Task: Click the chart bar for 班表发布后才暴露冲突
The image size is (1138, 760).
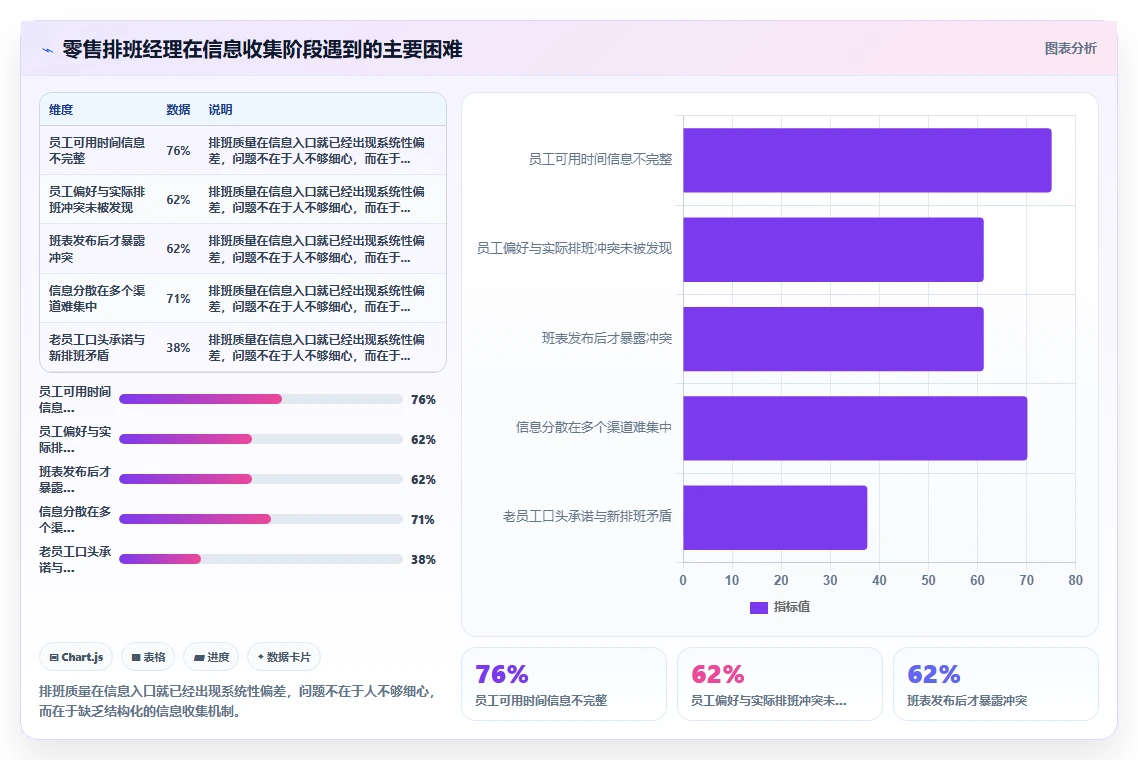Action: tap(833, 339)
